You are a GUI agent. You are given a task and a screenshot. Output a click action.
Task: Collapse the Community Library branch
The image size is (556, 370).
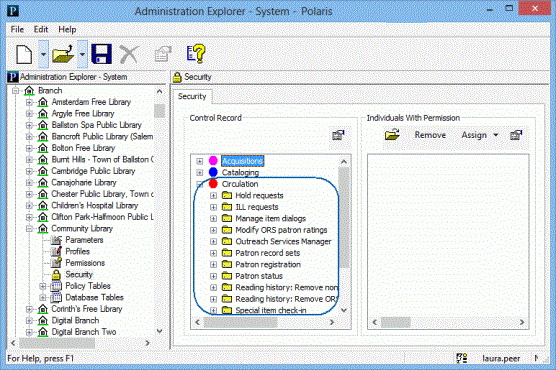pos(29,229)
